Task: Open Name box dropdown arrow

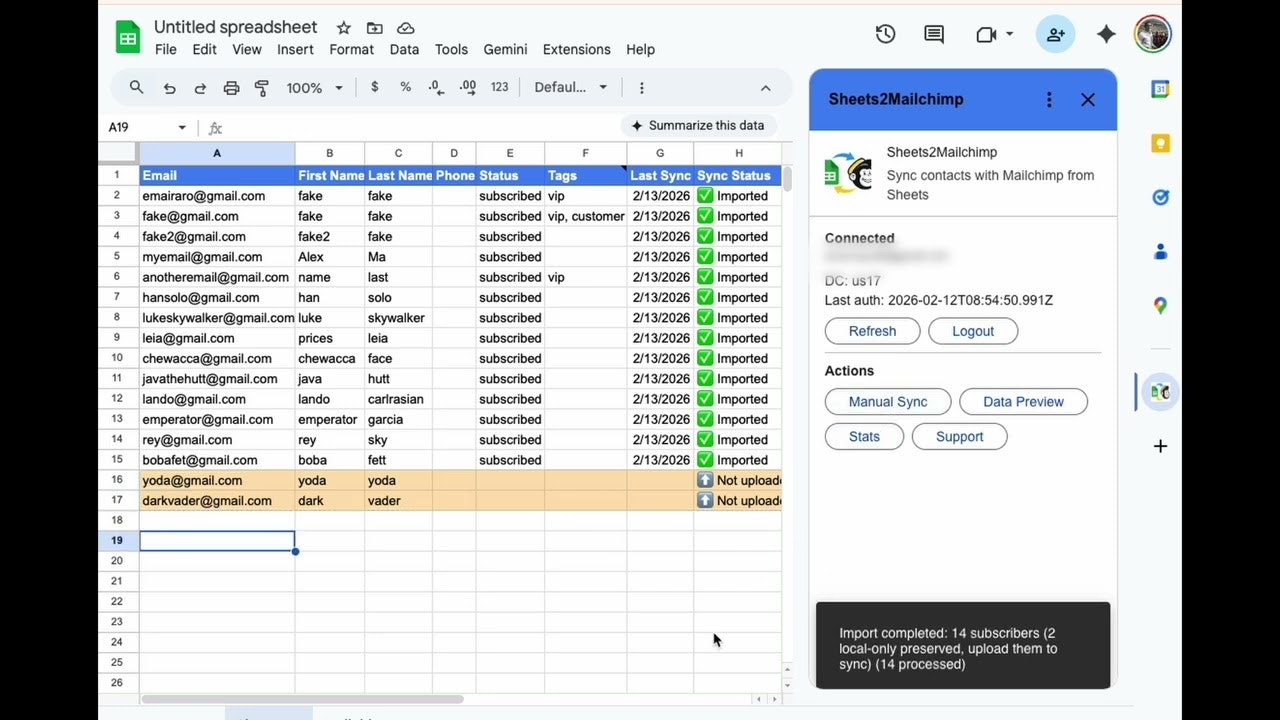Action: point(182,127)
